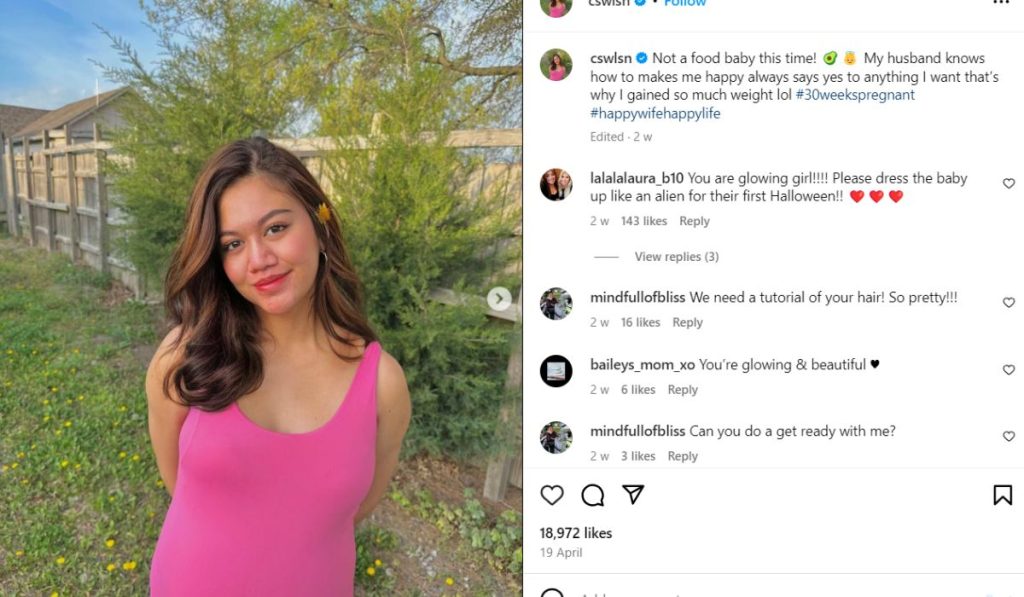Expand View replies (3) under the first comment
The image size is (1024, 597).
click(676, 256)
